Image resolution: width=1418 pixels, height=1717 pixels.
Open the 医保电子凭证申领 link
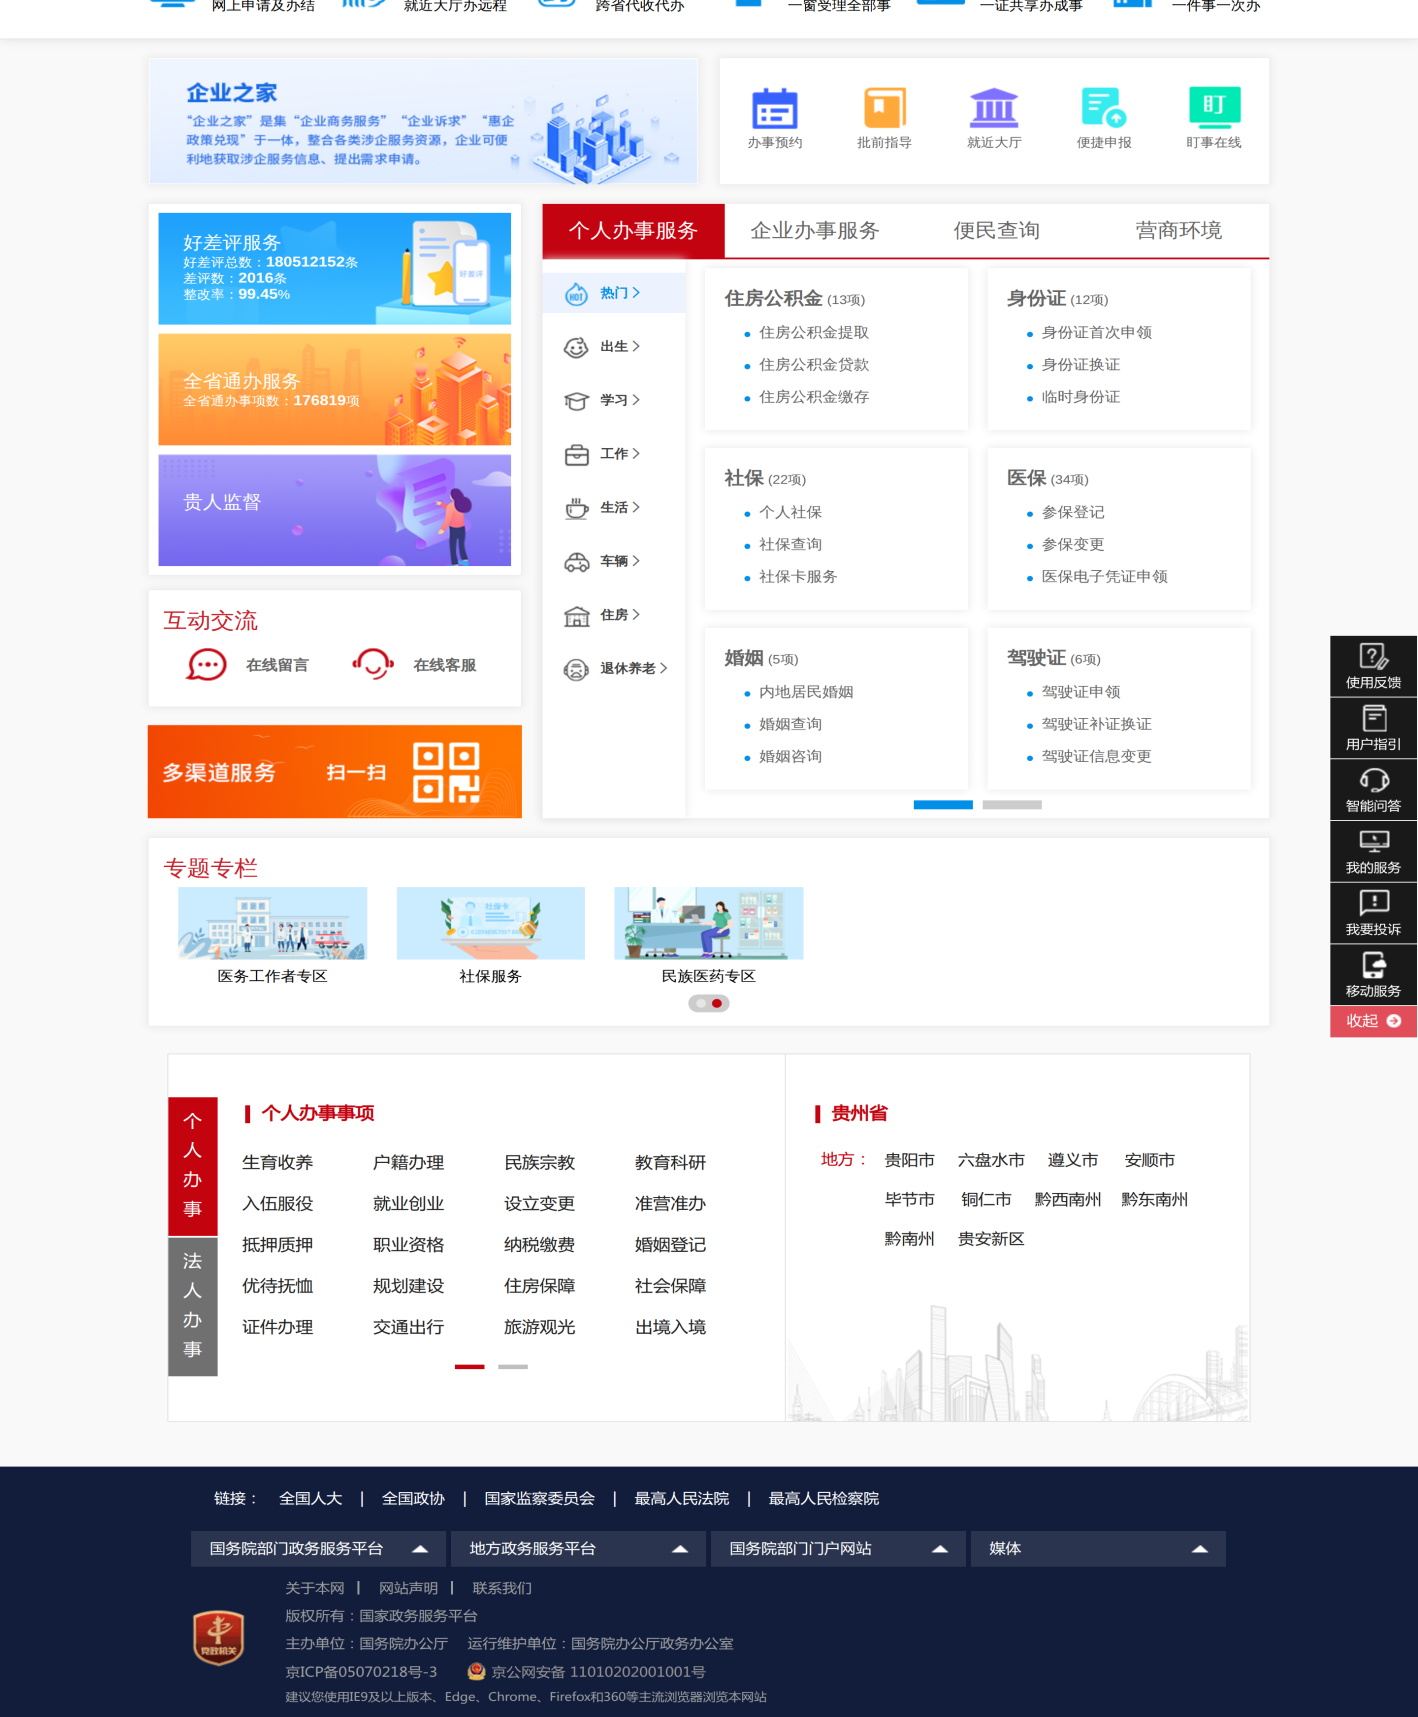[1105, 576]
